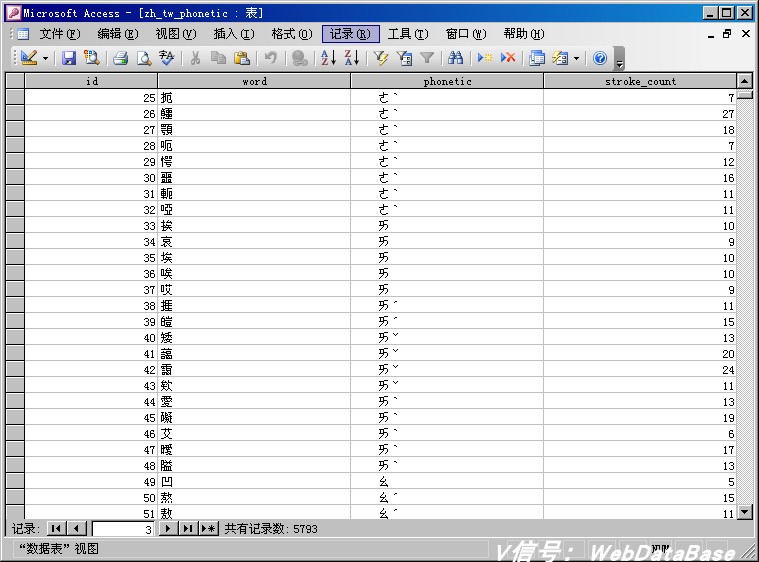Screen dimensions: 759x562
Task: Click the phonetic cell in row 46
Action: click(447, 433)
